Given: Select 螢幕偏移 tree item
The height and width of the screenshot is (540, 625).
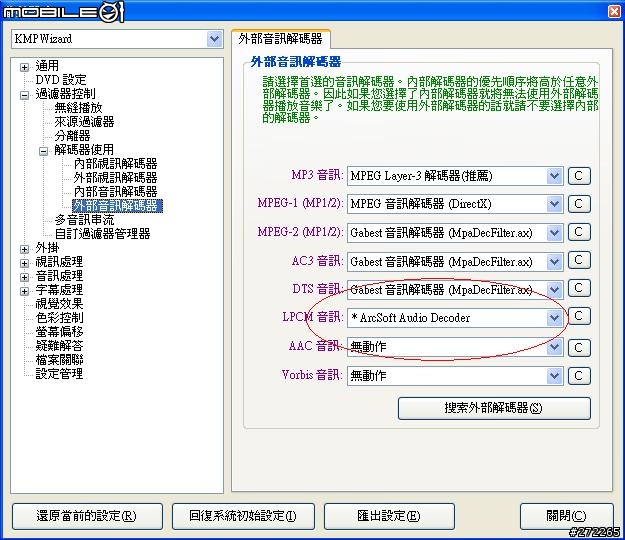Looking at the screenshot, I should 59,332.
